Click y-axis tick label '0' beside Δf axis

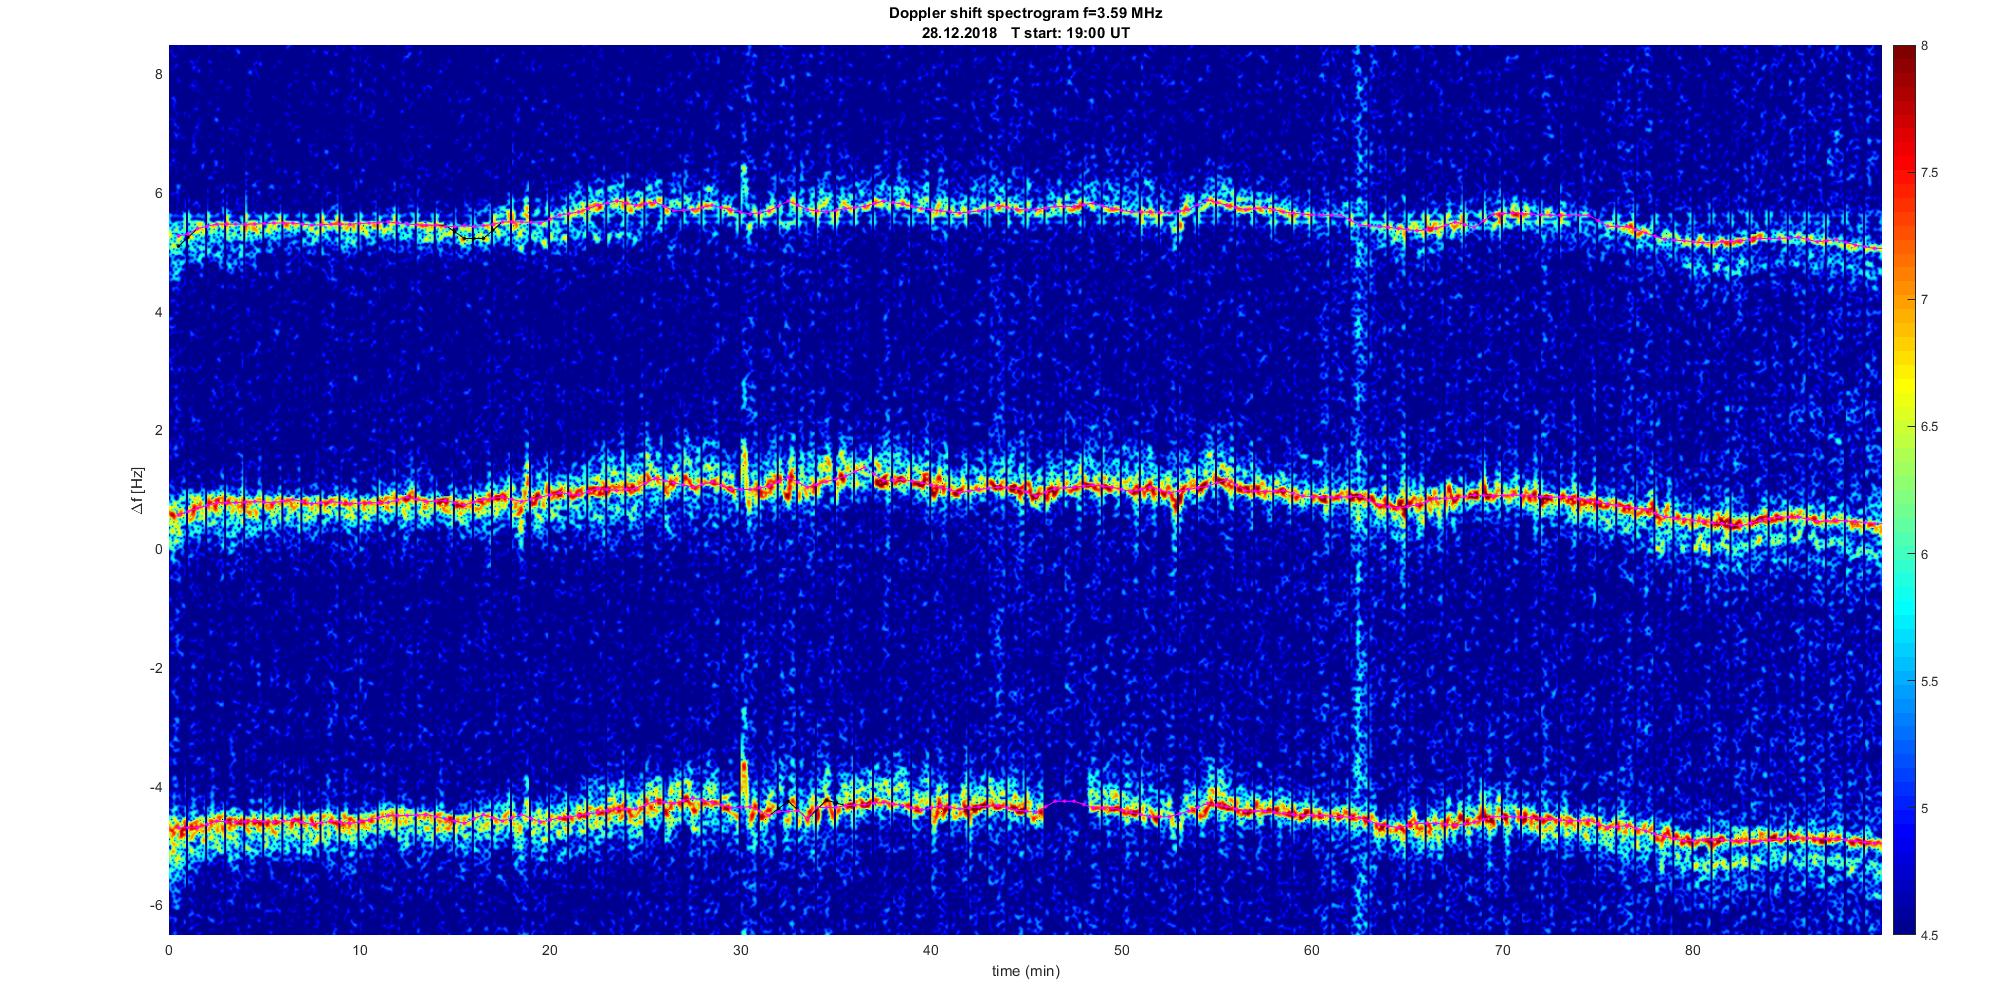click(x=158, y=549)
